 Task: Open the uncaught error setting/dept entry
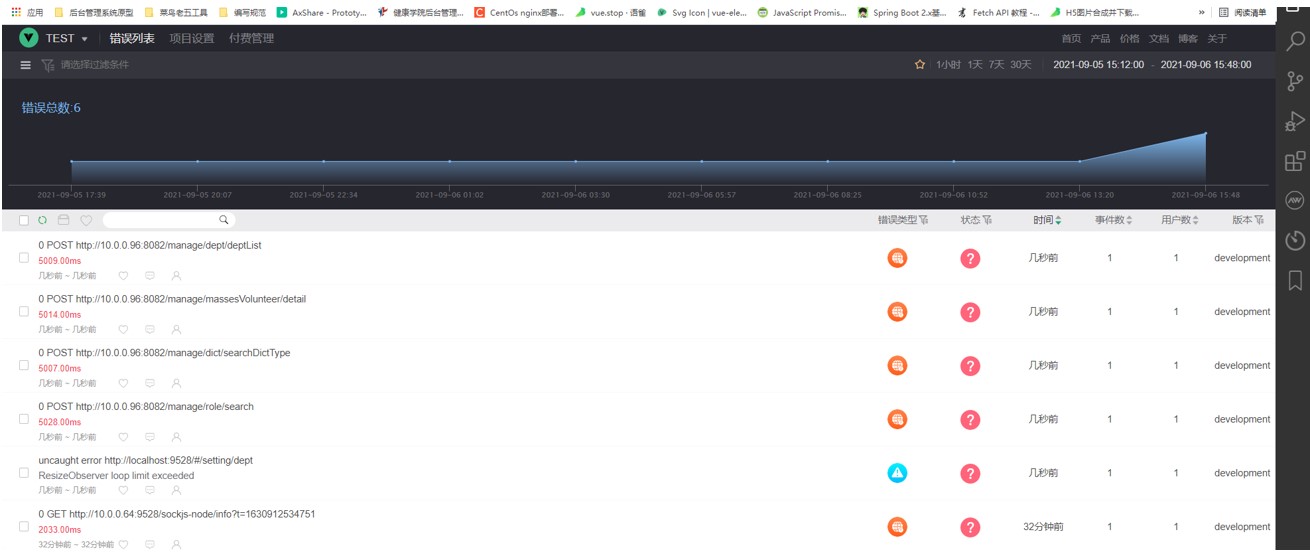tap(146, 461)
